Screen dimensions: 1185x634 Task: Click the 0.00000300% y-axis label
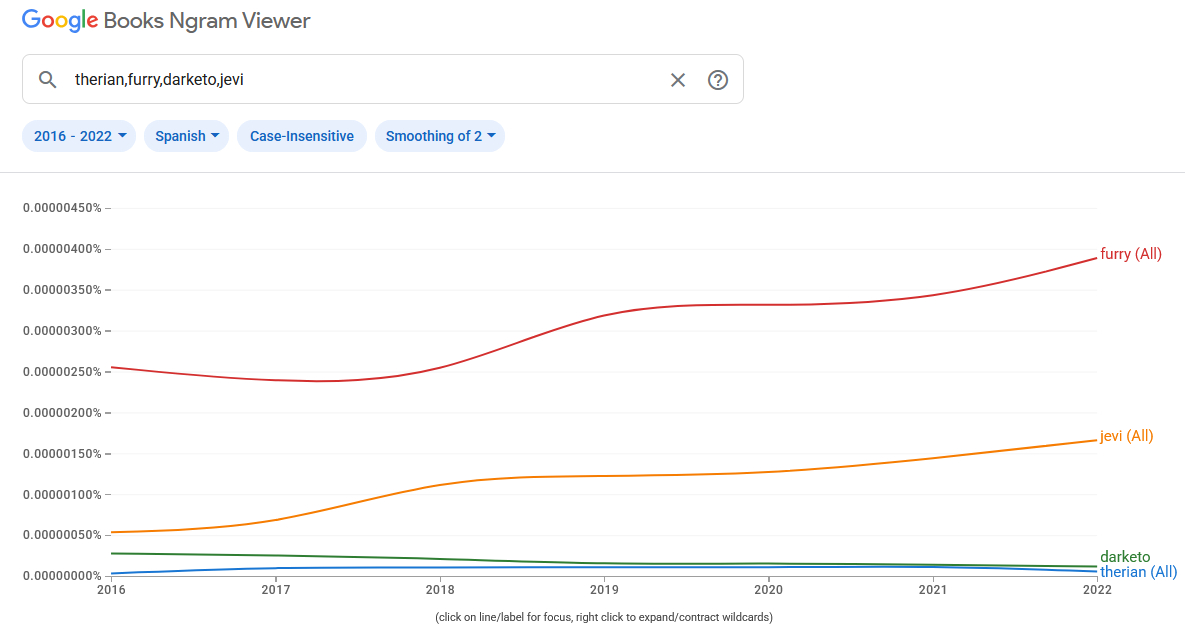point(62,331)
